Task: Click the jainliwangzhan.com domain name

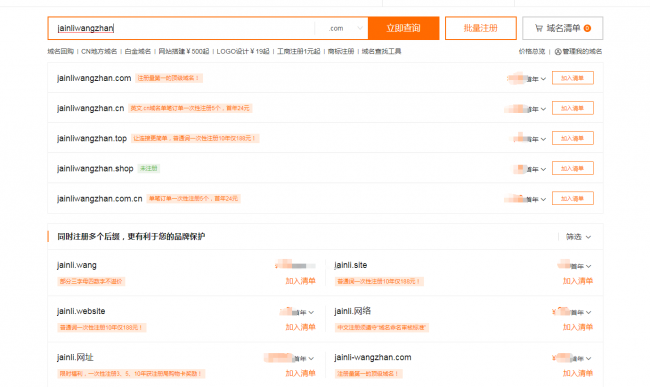Action: tap(94, 78)
